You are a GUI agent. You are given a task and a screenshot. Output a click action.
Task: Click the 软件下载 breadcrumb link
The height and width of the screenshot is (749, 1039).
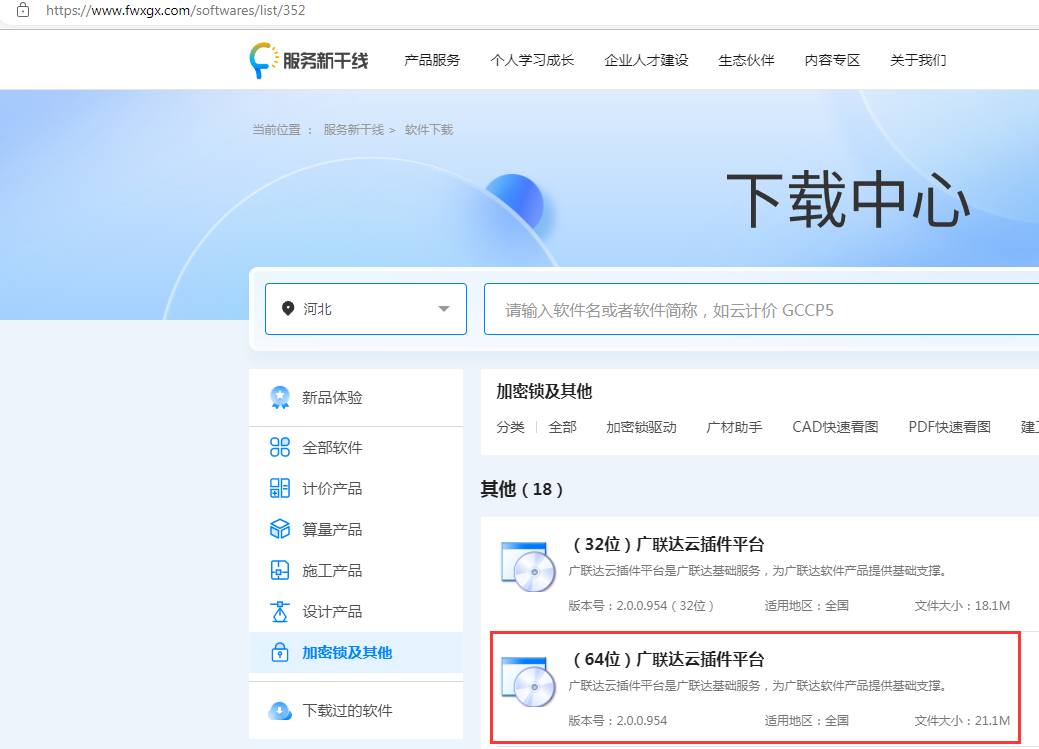[x=429, y=130]
